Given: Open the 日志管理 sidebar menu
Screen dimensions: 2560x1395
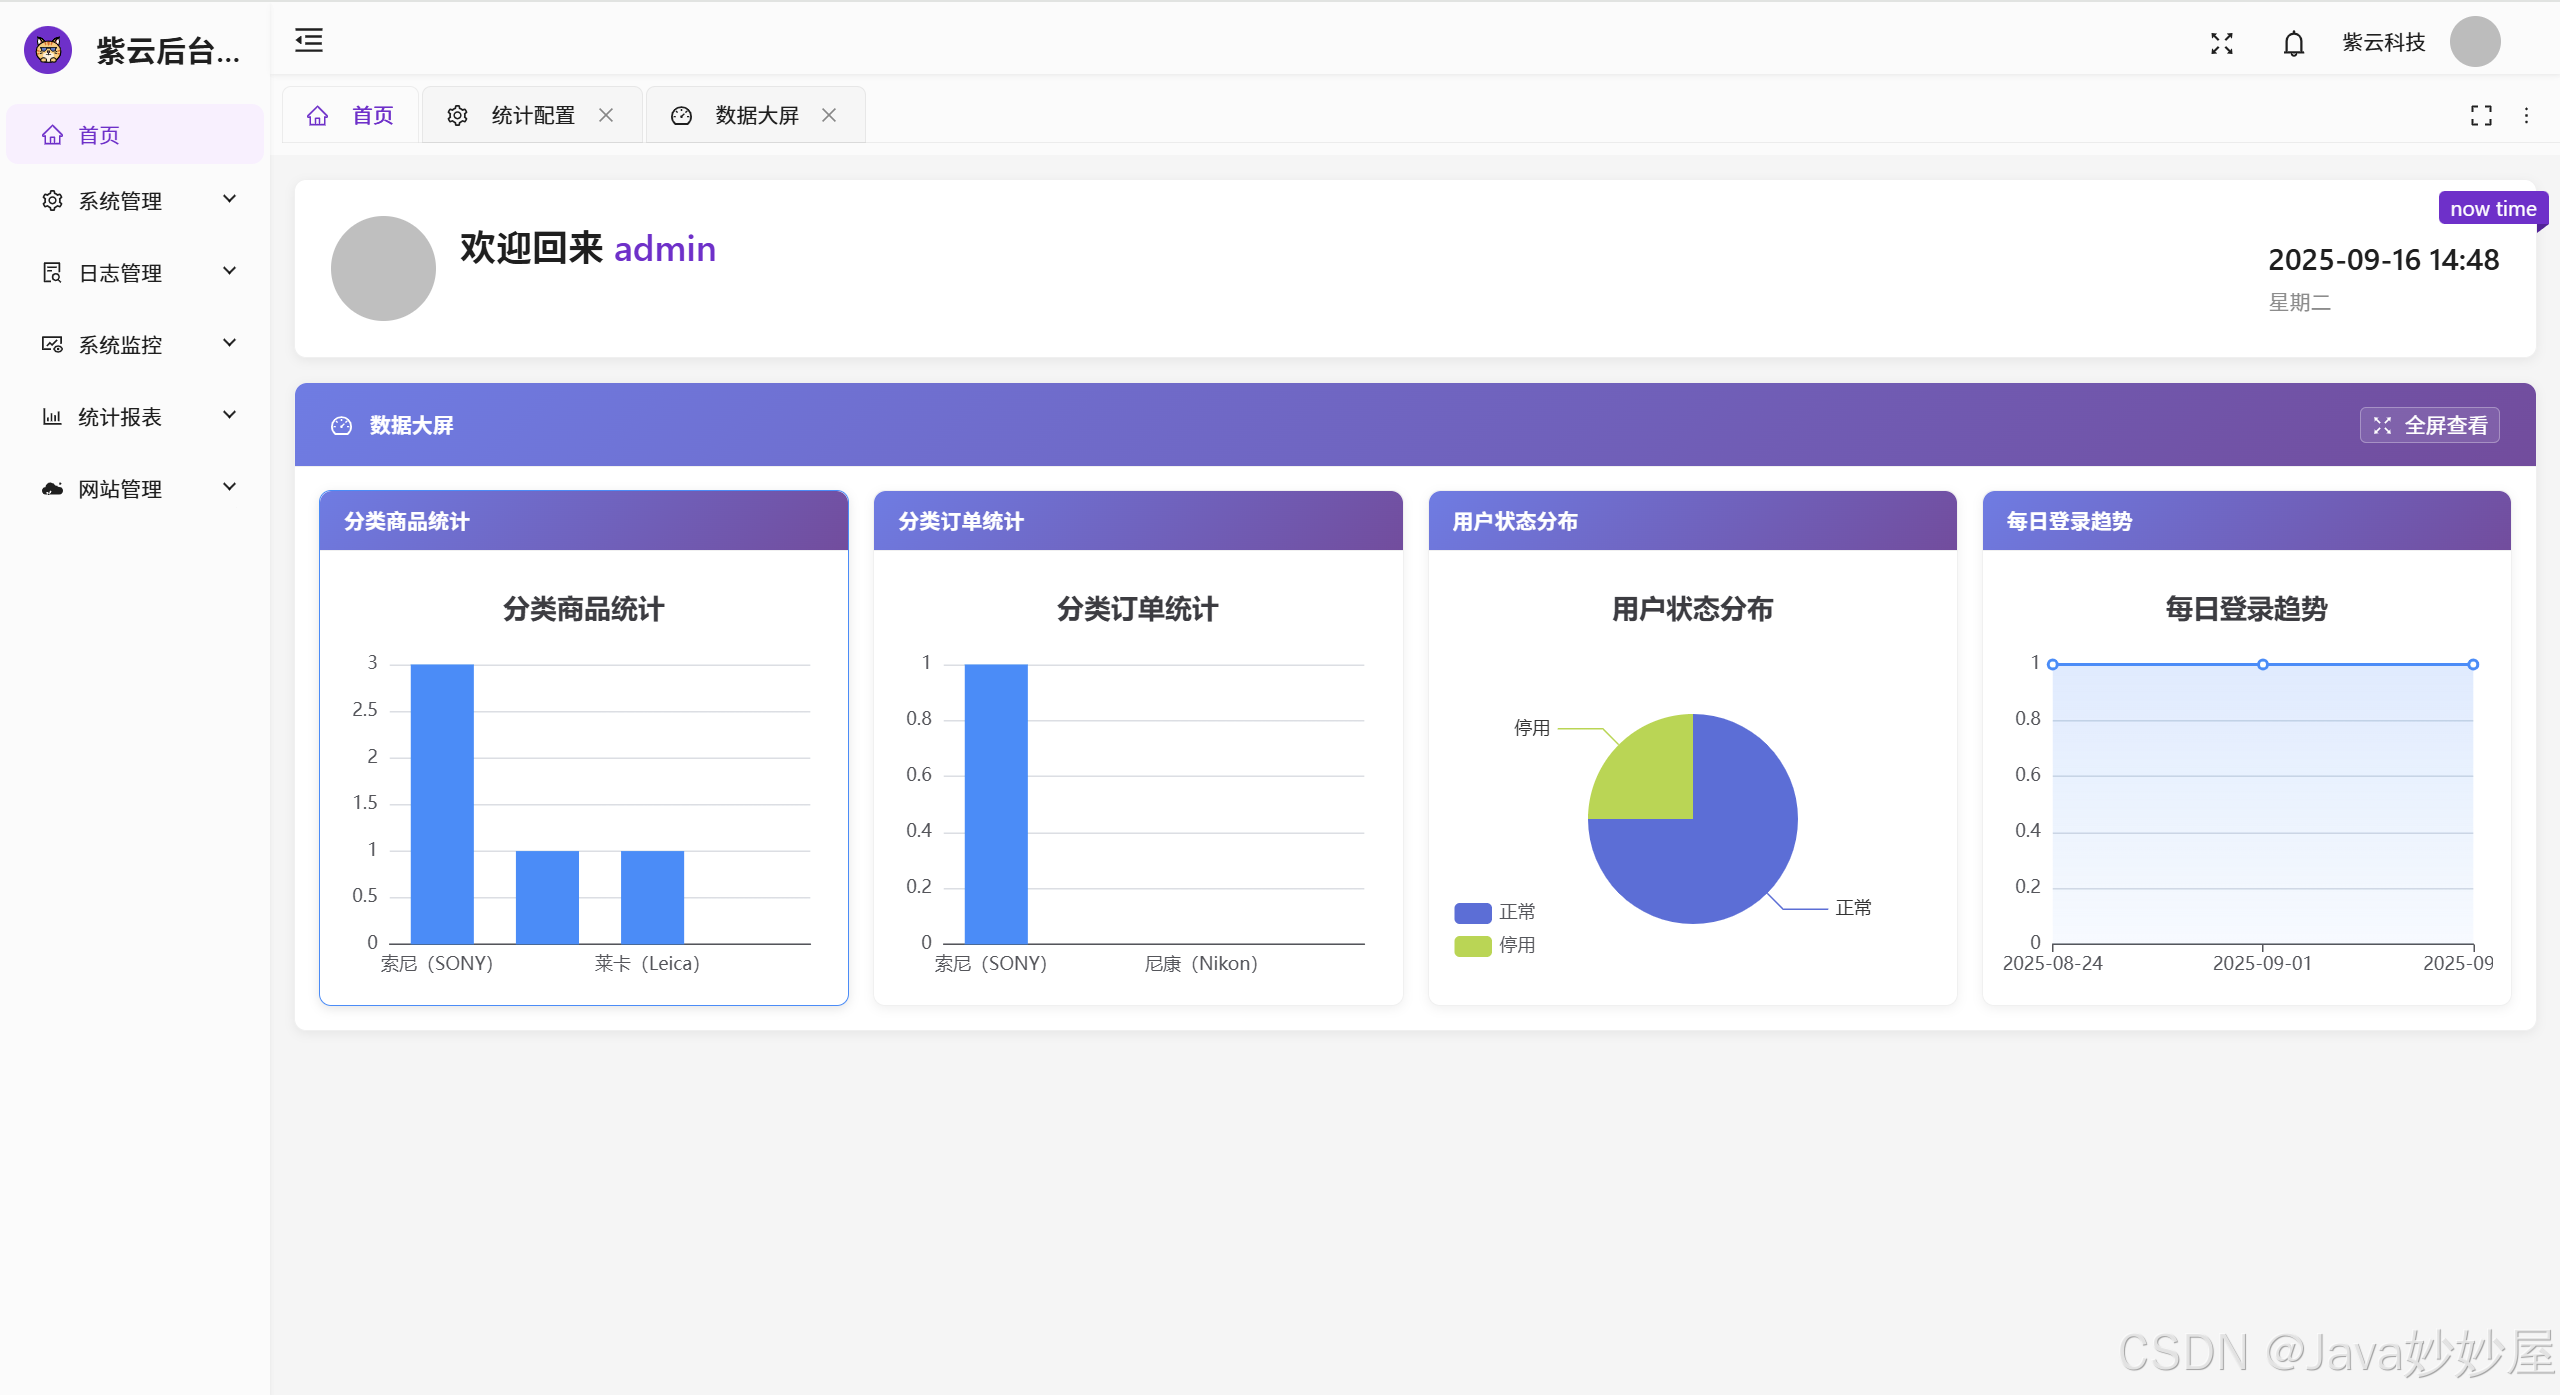Looking at the screenshot, I should pyautogui.click(x=135, y=272).
